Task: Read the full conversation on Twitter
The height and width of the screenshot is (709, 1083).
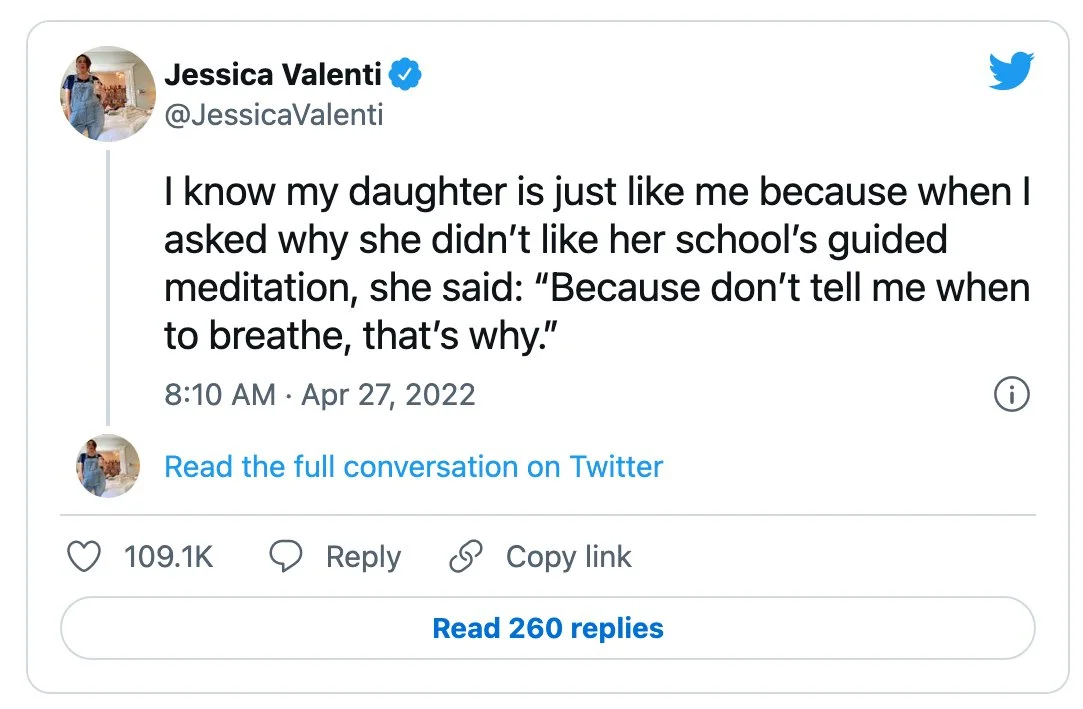Action: click(413, 466)
